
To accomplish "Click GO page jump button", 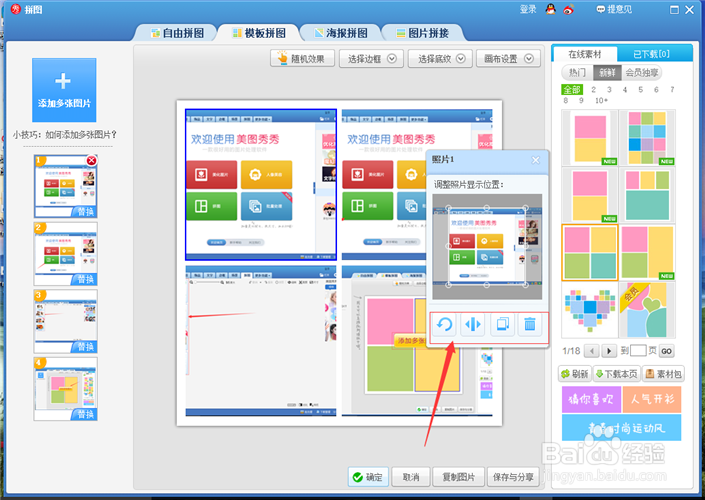I will [x=666, y=351].
